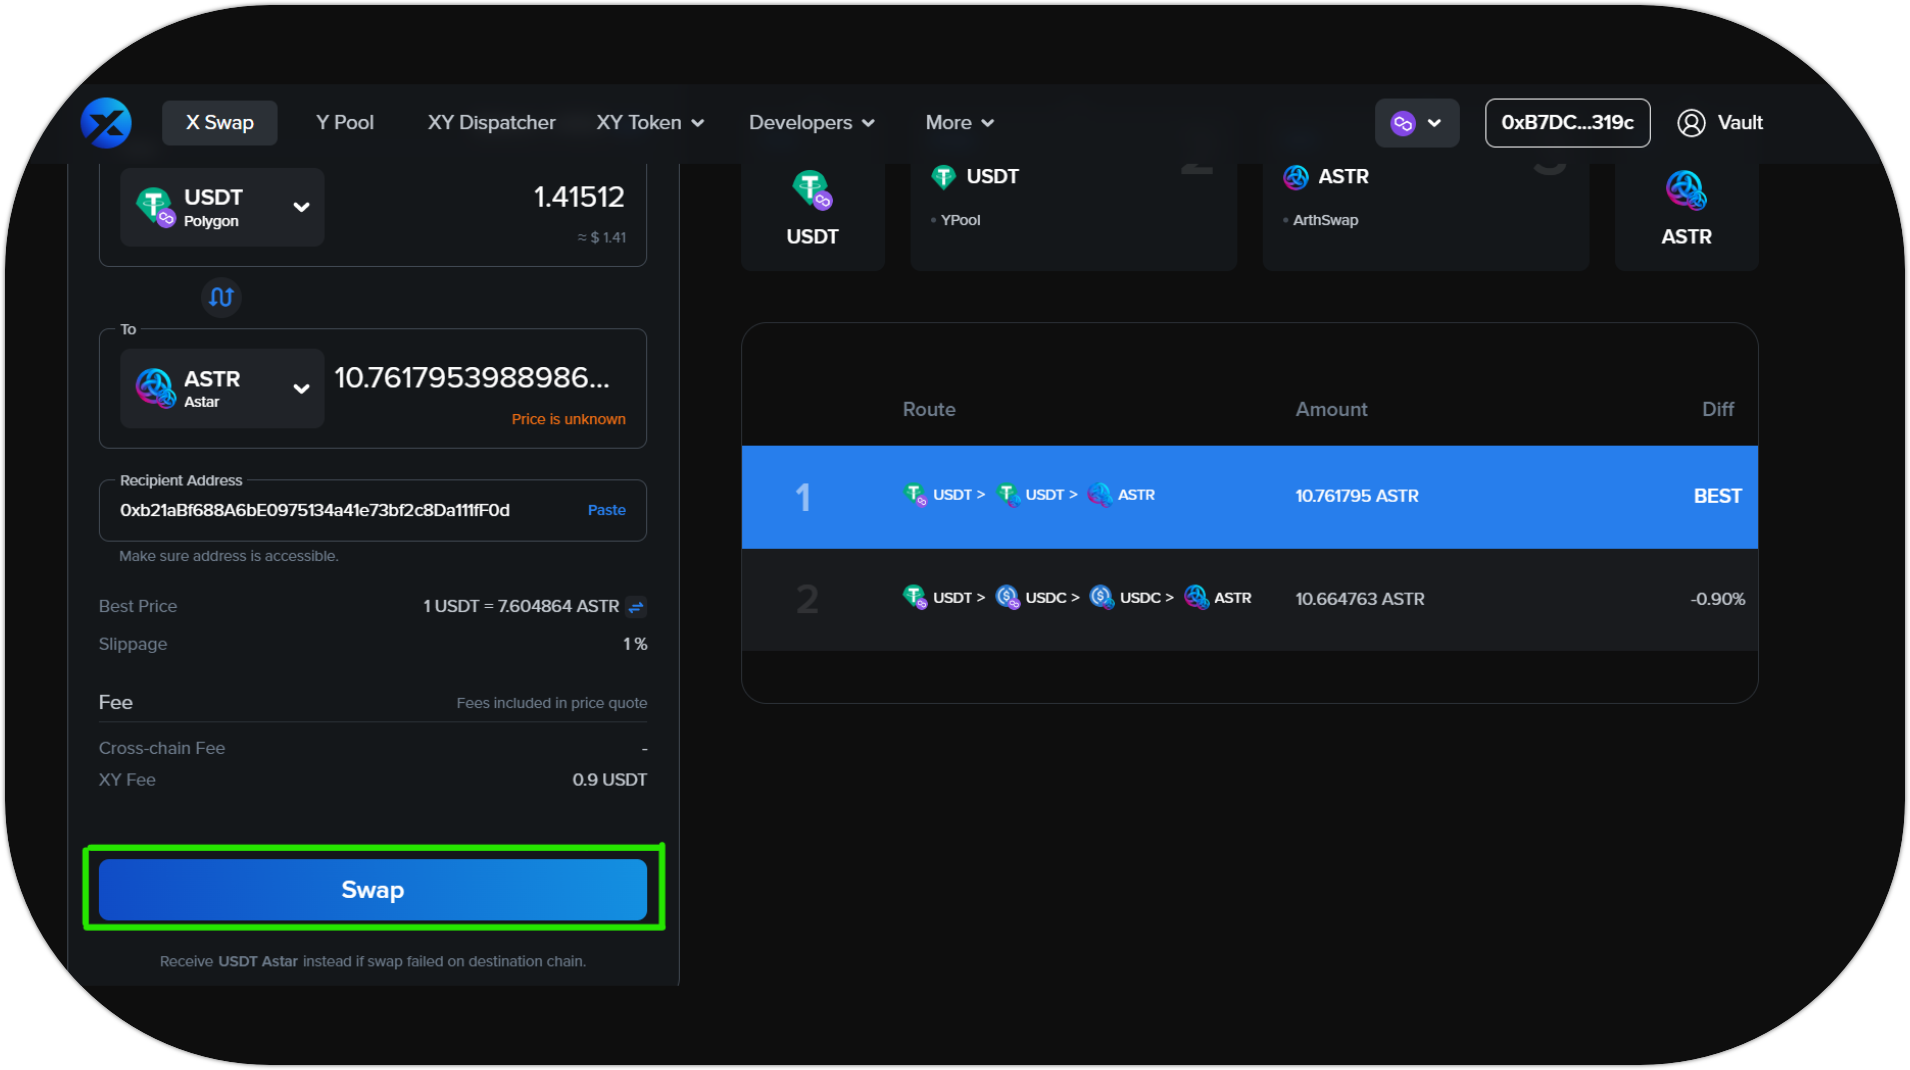Click the ASTR ArthSwap route step
Screen dimensions: 1910x1070
coord(1425,198)
